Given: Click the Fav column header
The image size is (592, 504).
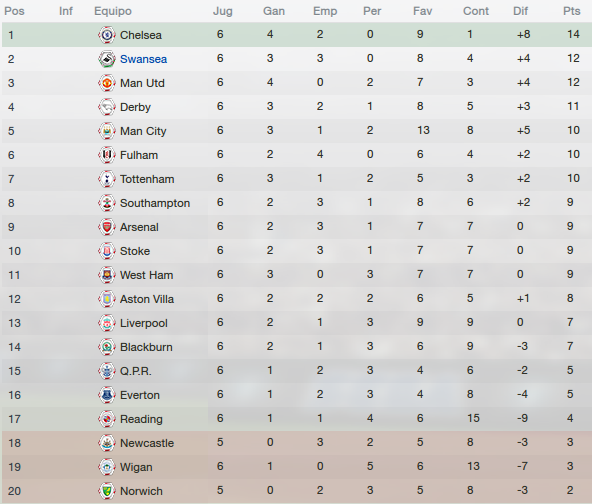Looking at the screenshot, I should [x=422, y=11].
